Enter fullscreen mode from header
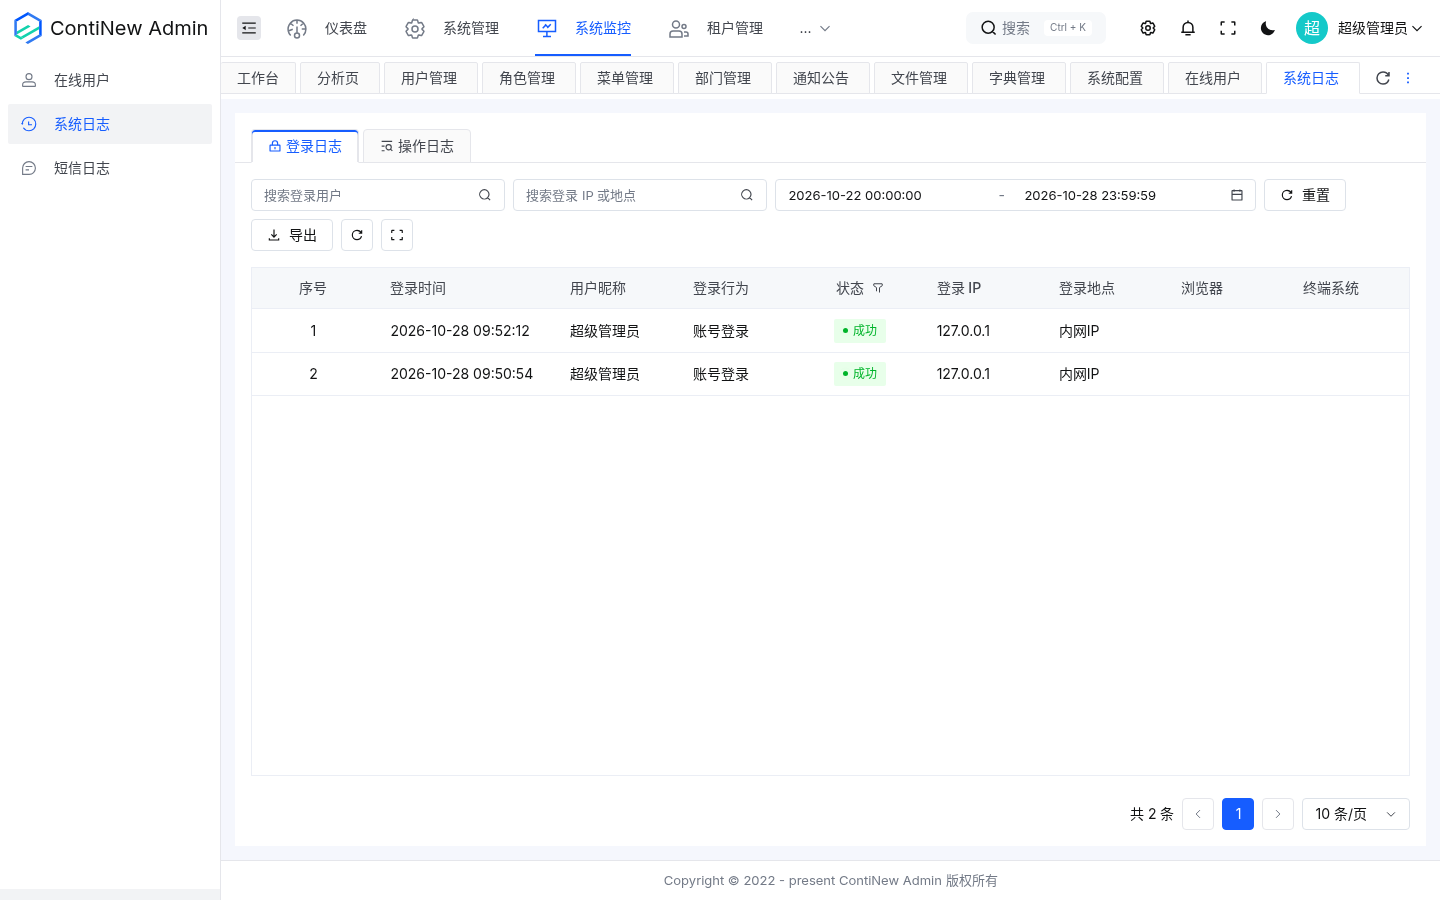The height and width of the screenshot is (900, 1440). [1228, 28]
